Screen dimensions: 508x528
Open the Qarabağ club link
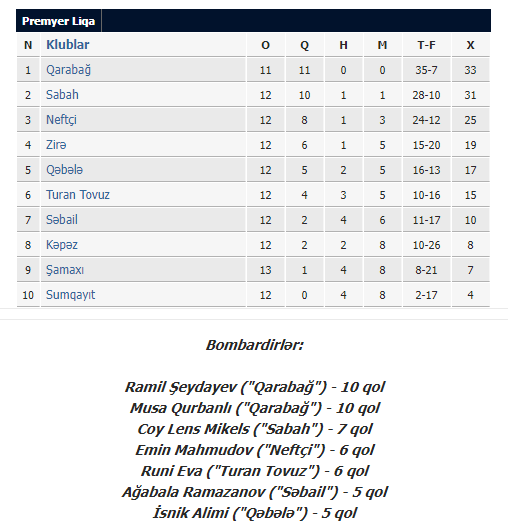[x=68, y=70]
